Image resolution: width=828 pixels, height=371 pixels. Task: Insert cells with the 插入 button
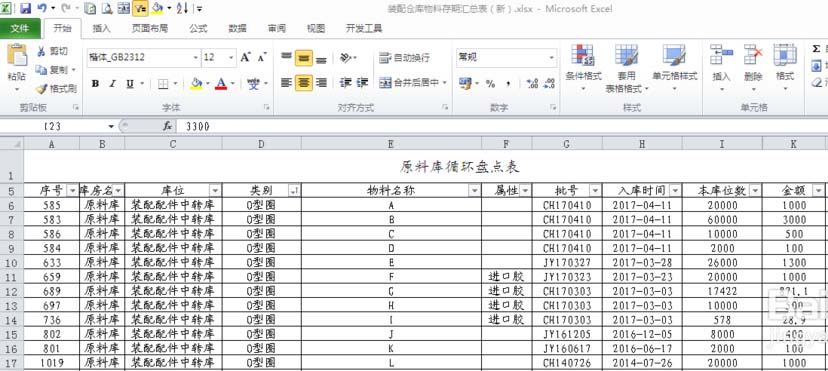click(721, 69)
